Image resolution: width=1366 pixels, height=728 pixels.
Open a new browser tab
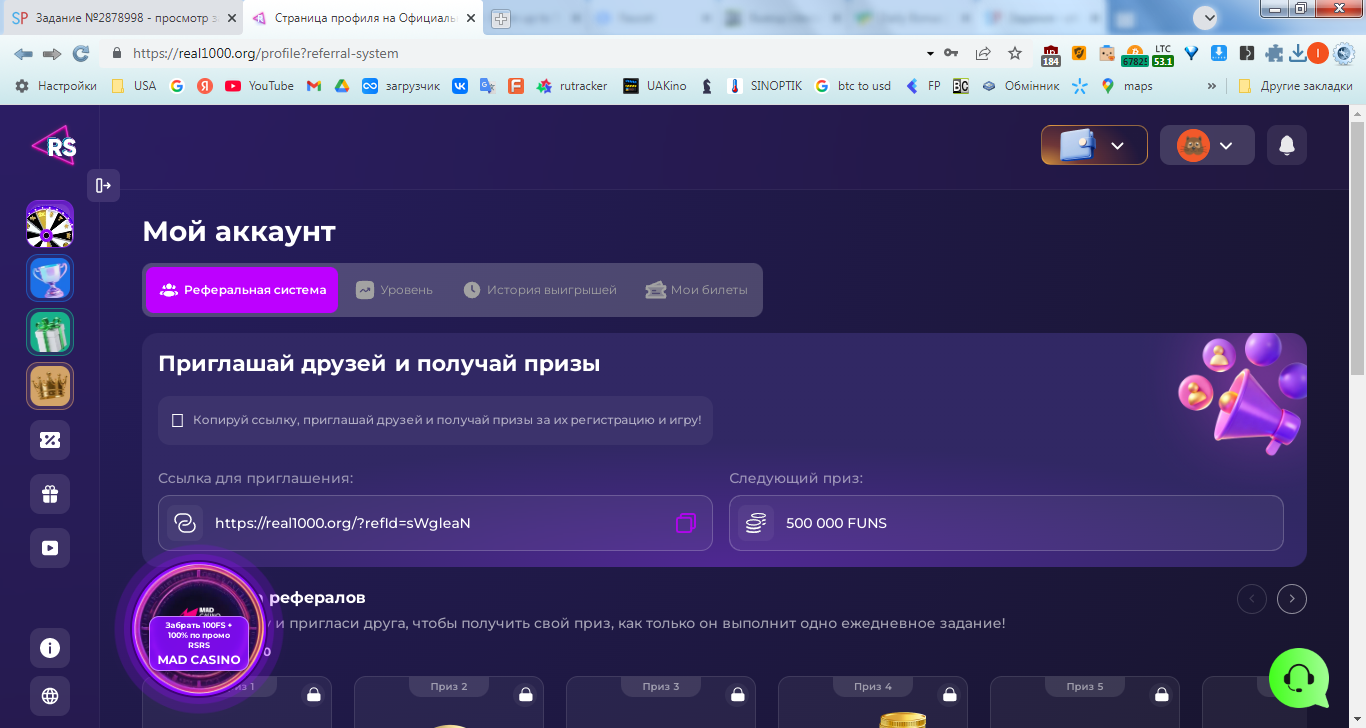[x=500, y=19]
